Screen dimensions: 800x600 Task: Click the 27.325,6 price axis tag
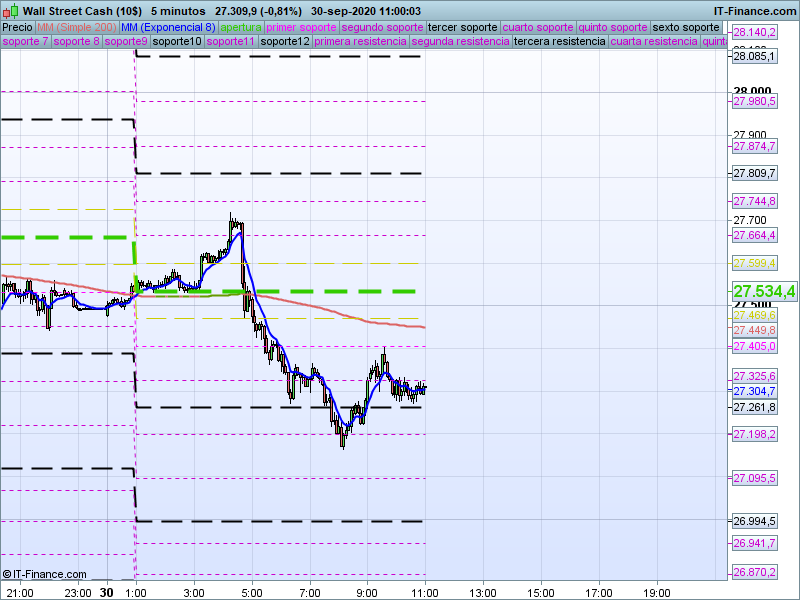(x=755, y=376)
